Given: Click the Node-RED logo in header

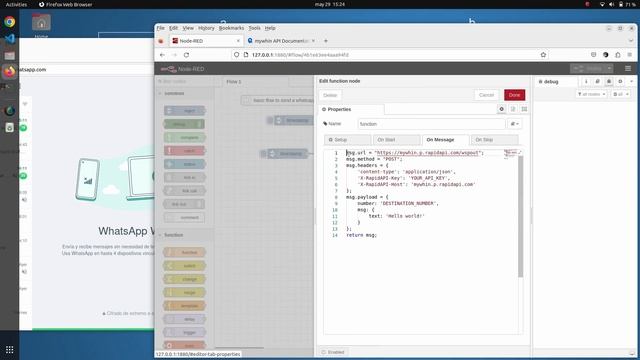Looking at the screenshot, I should tap(182, 69).
